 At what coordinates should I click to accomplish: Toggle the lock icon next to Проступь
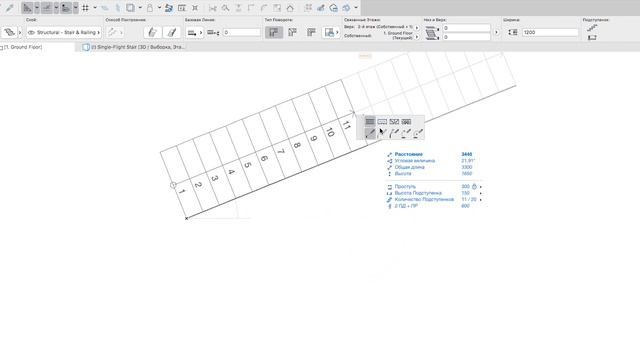tap(474, 187)
